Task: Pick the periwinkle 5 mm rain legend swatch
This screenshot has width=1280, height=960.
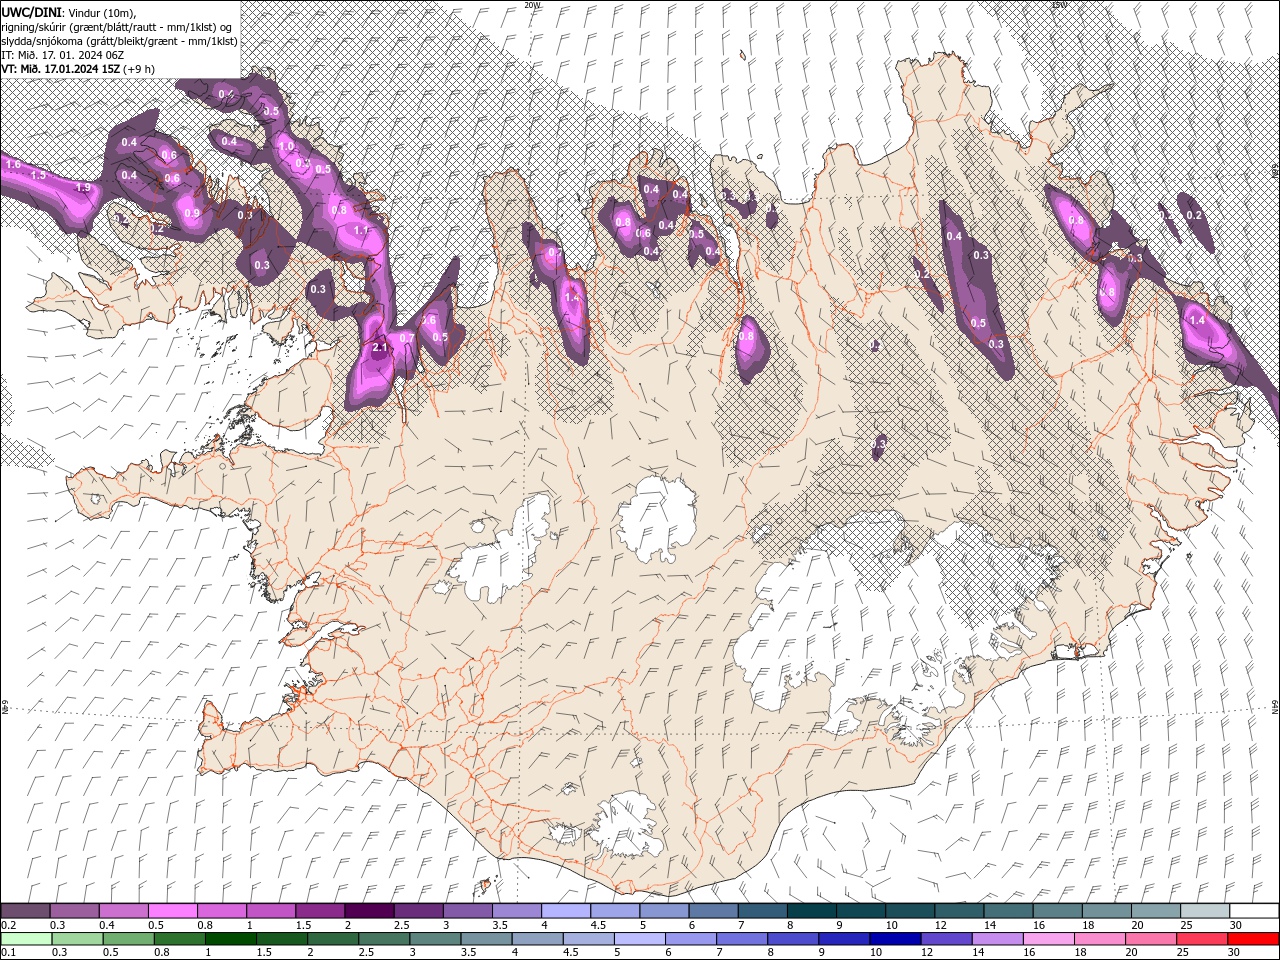Action: 638,939
